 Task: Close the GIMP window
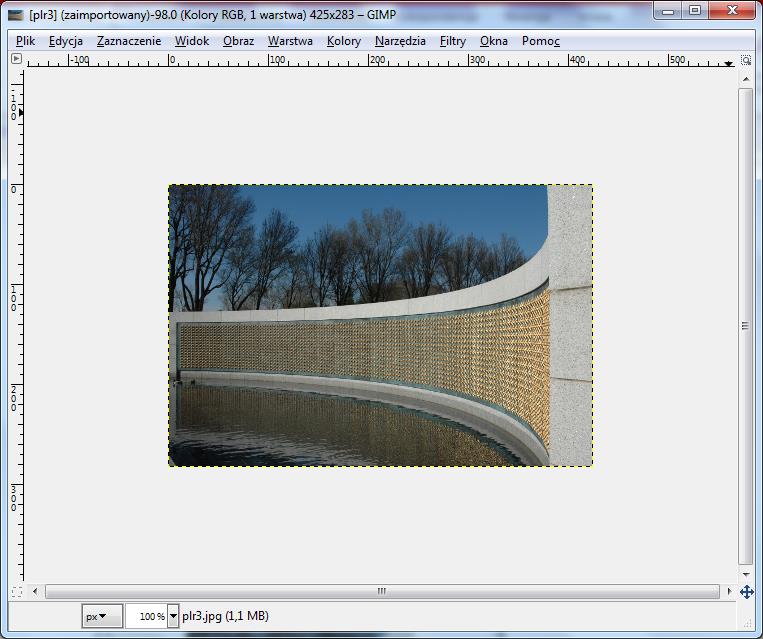click(x=732, y=11)
